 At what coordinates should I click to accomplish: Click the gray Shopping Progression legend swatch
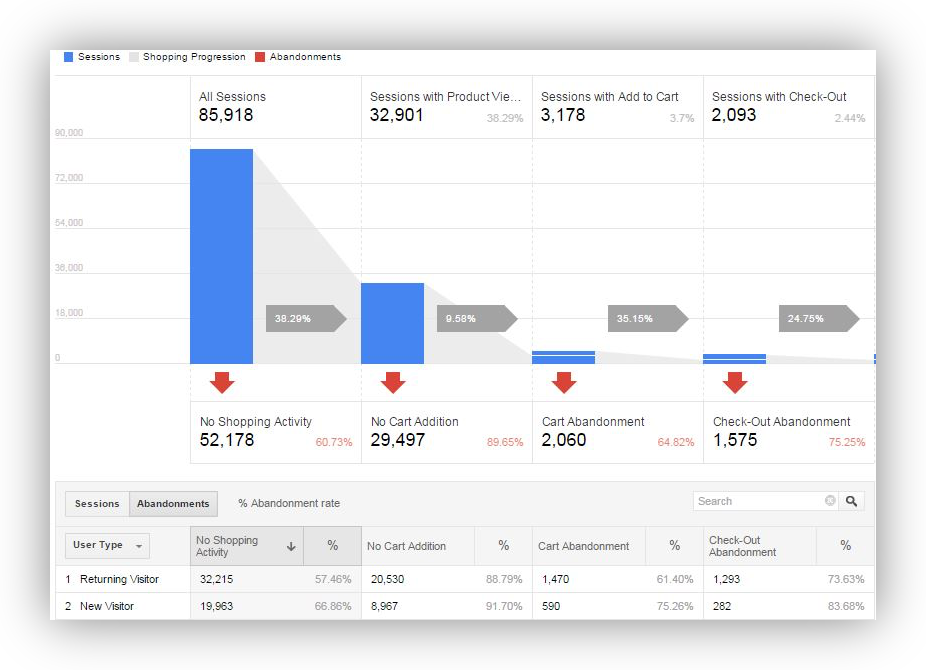134,57
